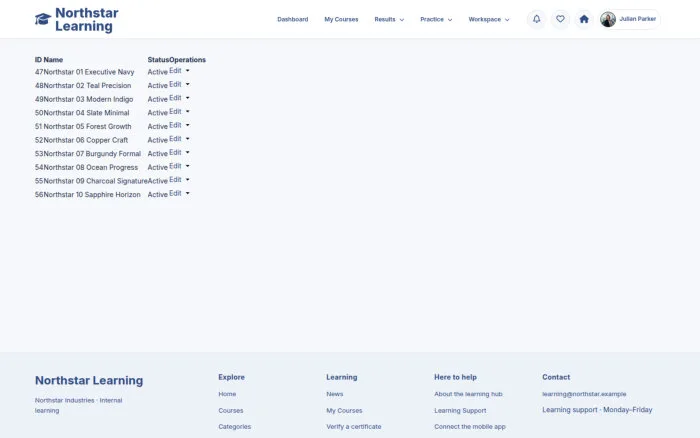Go to Dashboard
The image size is (700, 438).
pos(292,19)
